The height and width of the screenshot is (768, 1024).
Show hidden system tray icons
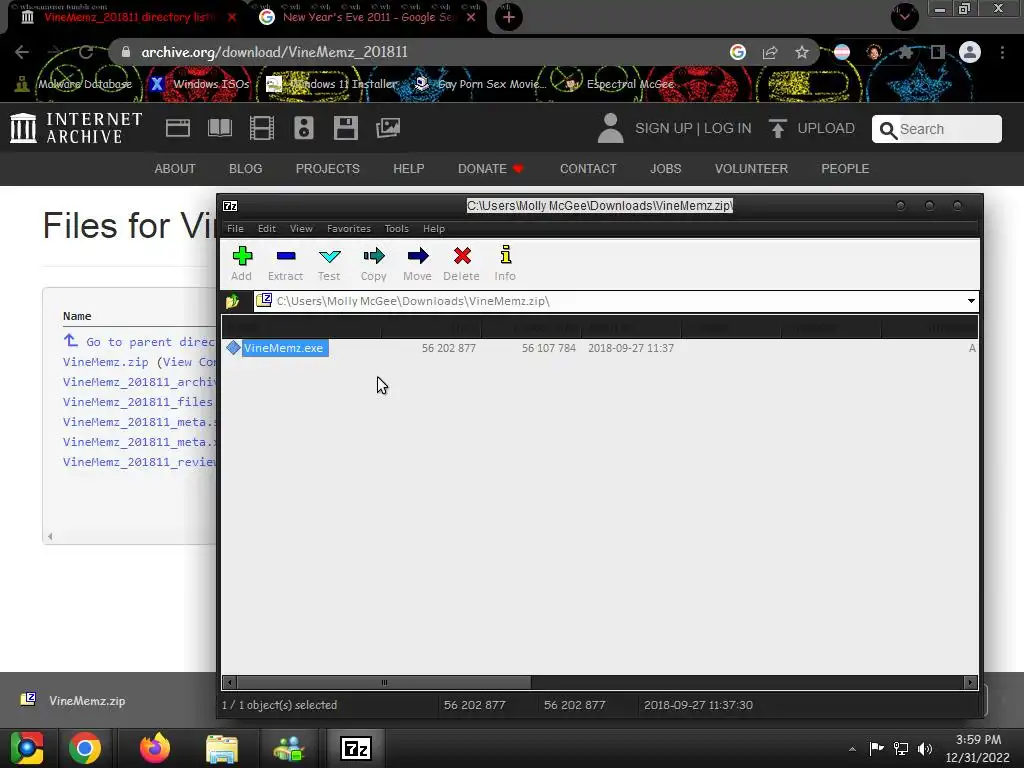tap(852, 749)
